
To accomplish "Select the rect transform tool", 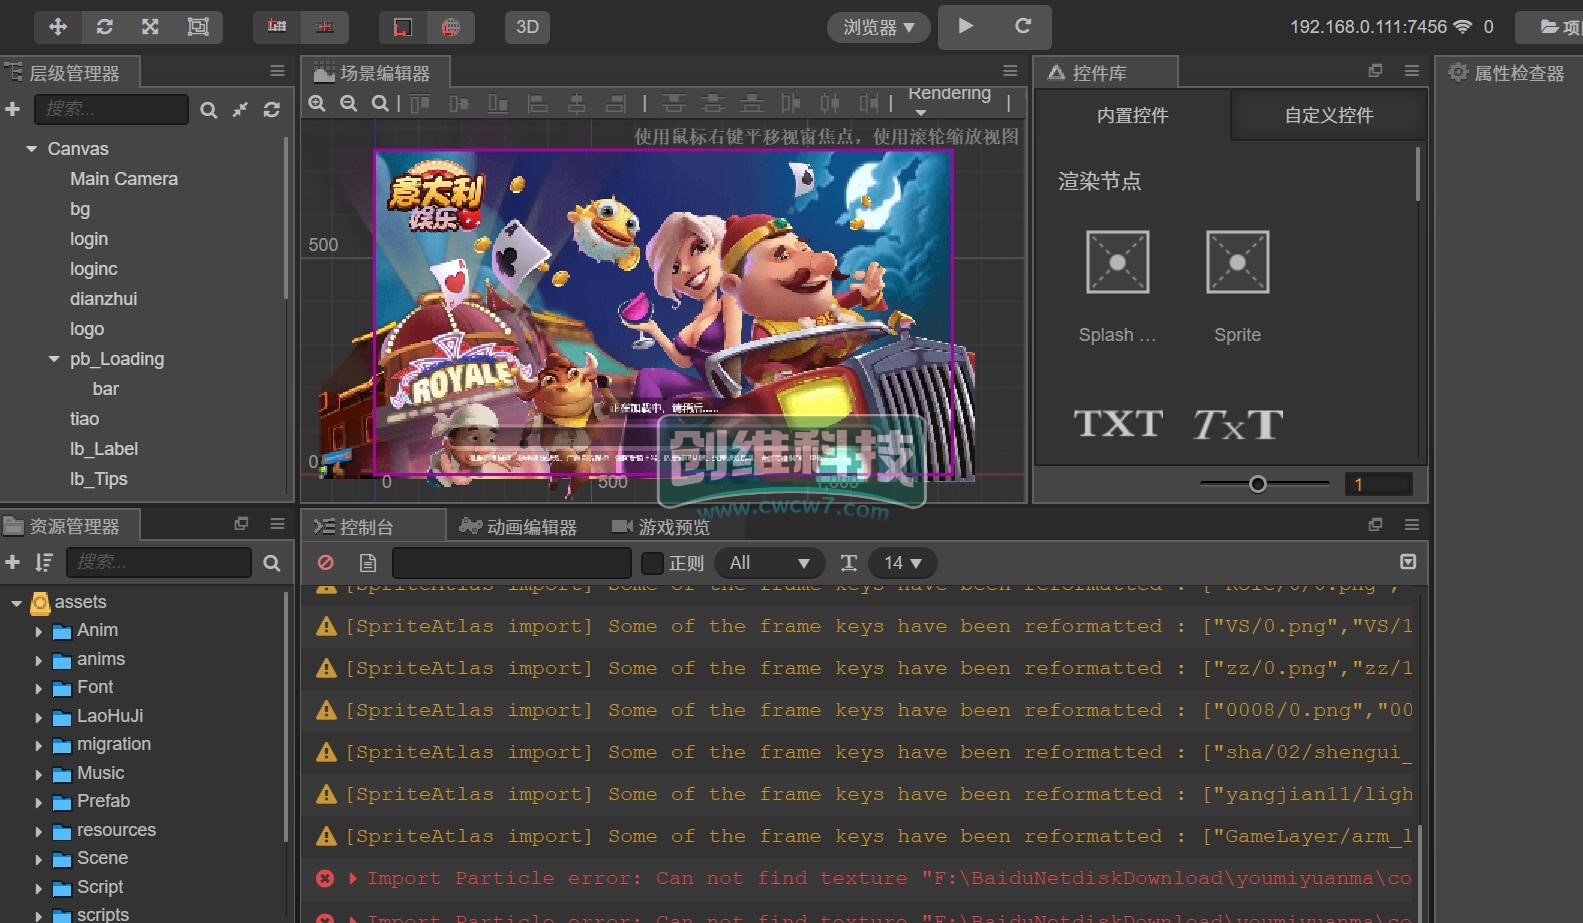I will (x=198, y=27).
